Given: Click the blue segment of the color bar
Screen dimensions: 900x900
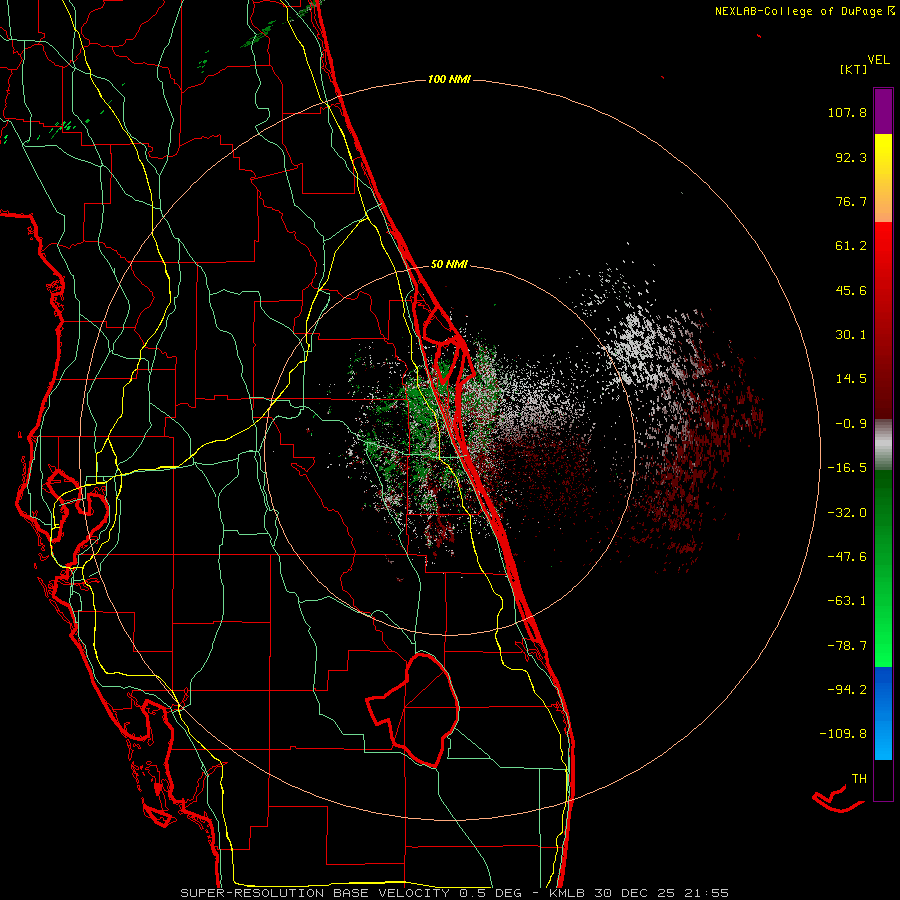Looking at the screenshot, I should point(883,713).
